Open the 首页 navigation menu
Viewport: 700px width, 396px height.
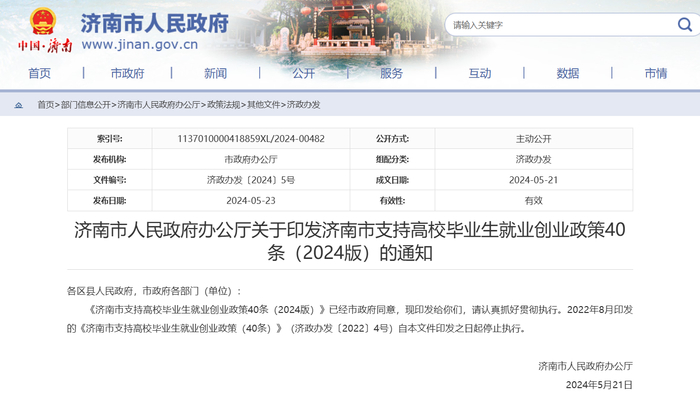tap(40, 73)
